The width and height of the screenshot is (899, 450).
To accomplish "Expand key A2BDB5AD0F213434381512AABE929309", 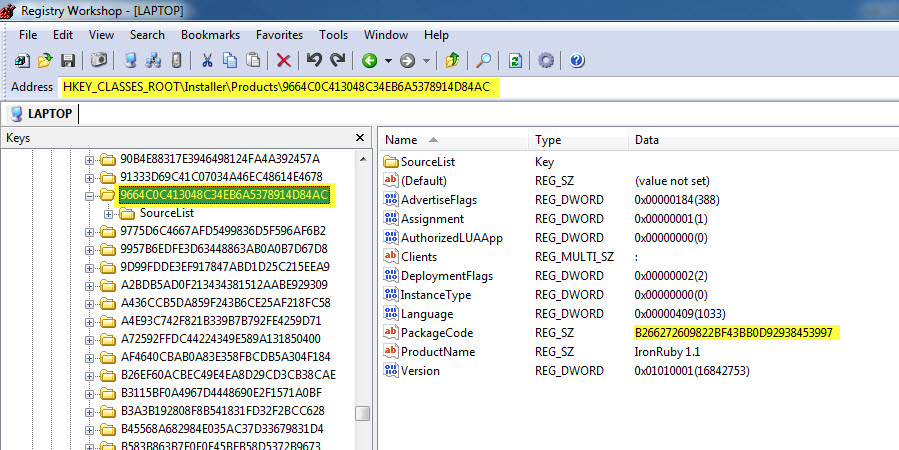I will [x=89, y=286].
